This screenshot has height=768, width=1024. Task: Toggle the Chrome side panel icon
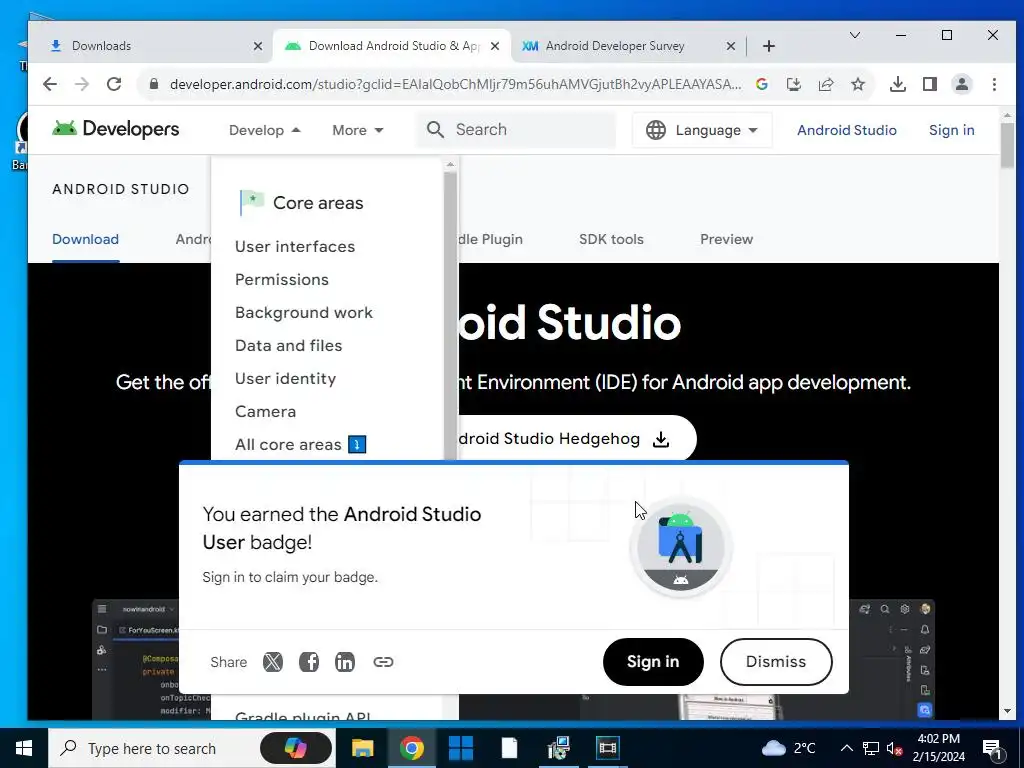click(x=930, y=84)
